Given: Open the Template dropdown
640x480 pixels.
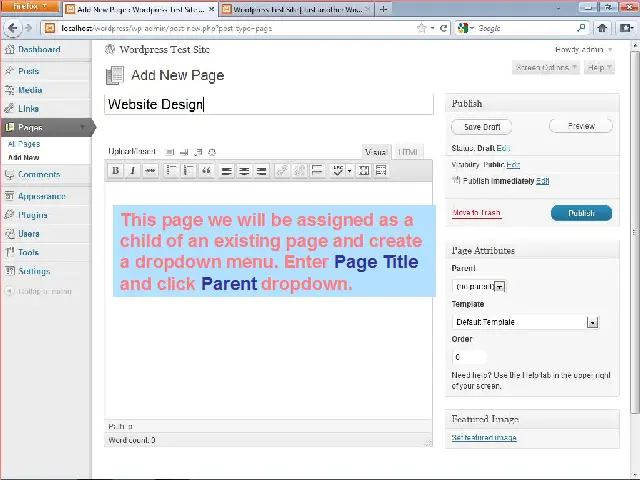Looking at the screenshot, I should click(x=525, y=322).
